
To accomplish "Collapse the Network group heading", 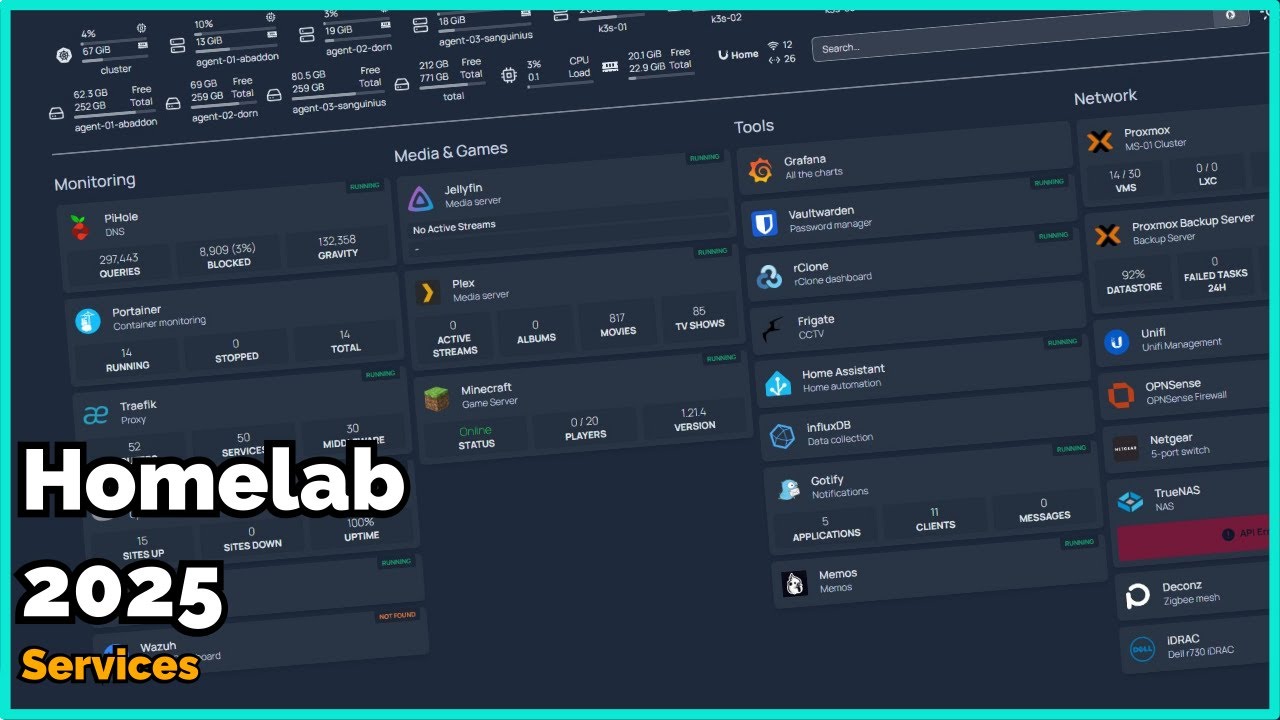I will [x=1105, y=97].
